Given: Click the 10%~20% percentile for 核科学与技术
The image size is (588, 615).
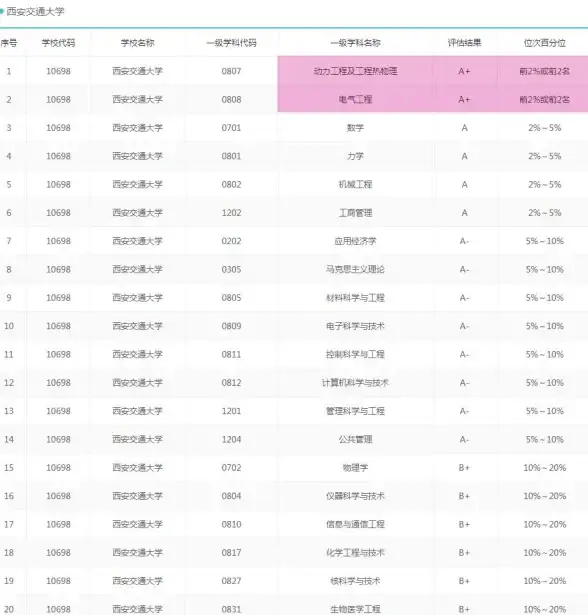Looking at the screenshot, I should (545, 581).
